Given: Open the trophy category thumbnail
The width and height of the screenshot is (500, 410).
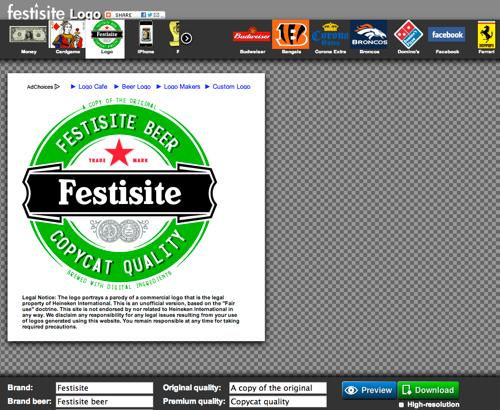Looking at the screenshot, I should (x=174, y=37).
